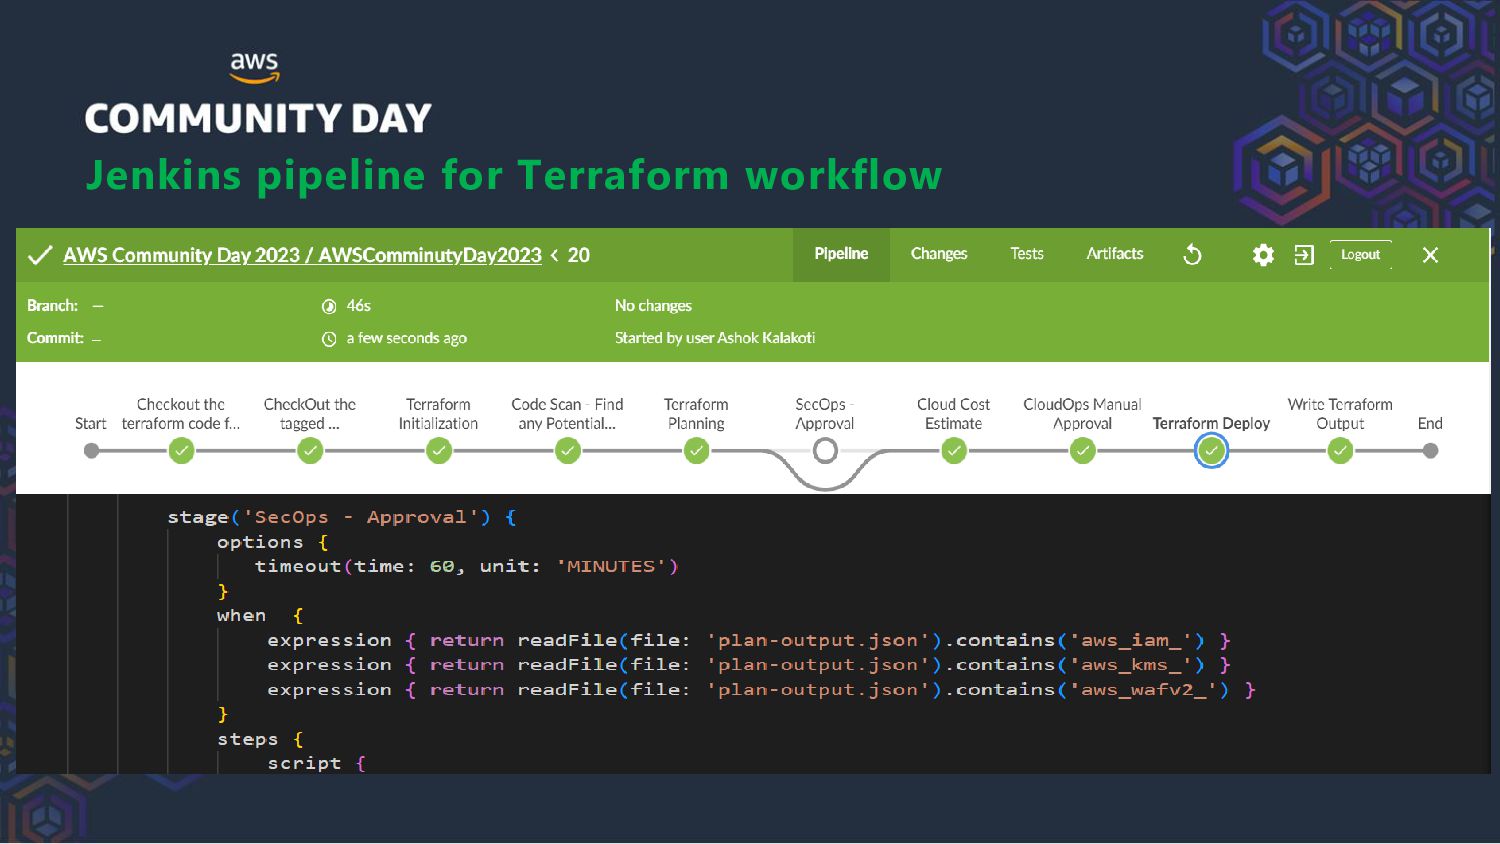Viewport: 1500px width, 844px height.
Task: Click run number 20
Action: pyautogui.click(x=579, y=255)
